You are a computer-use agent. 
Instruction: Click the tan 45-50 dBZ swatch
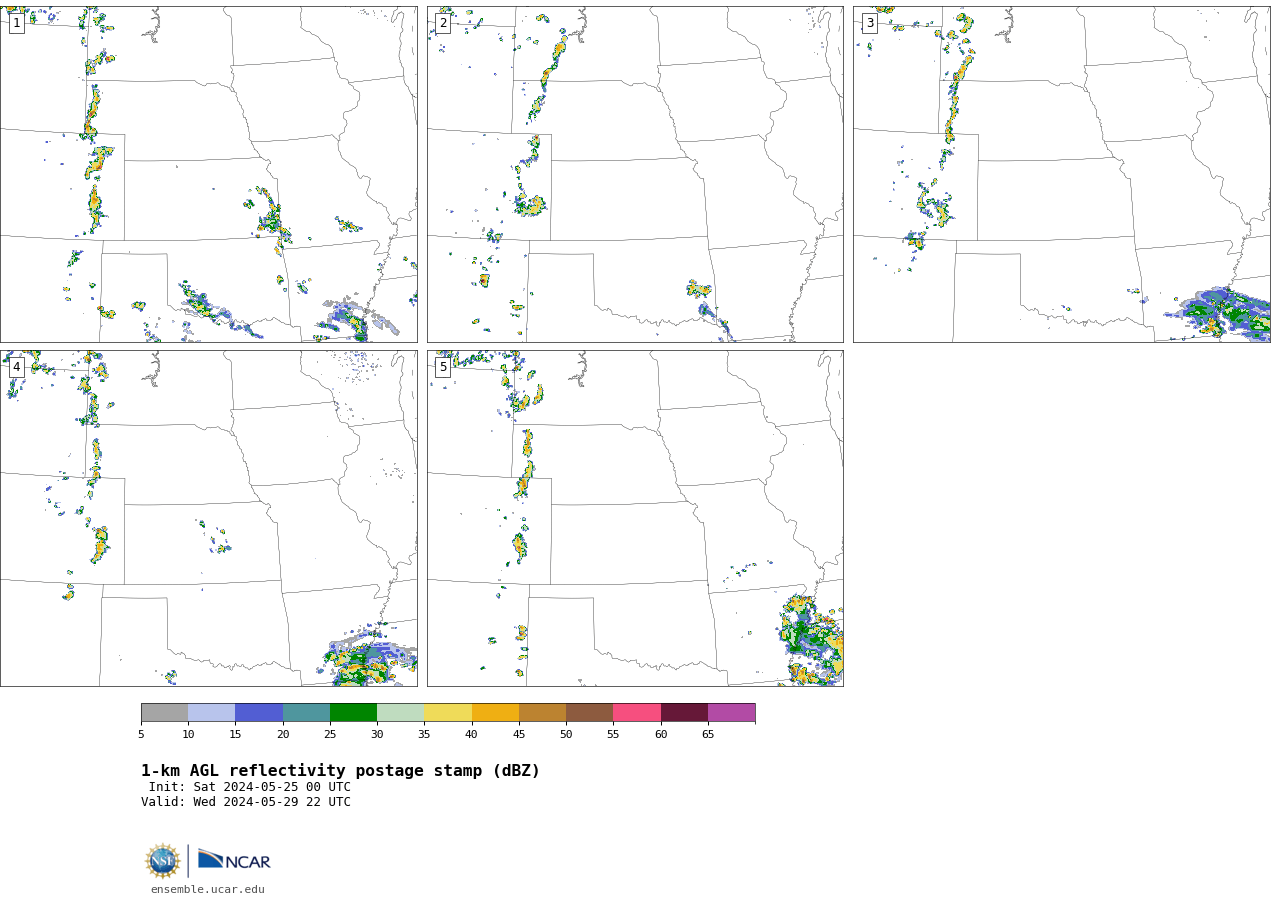click(x=542, y=713)
